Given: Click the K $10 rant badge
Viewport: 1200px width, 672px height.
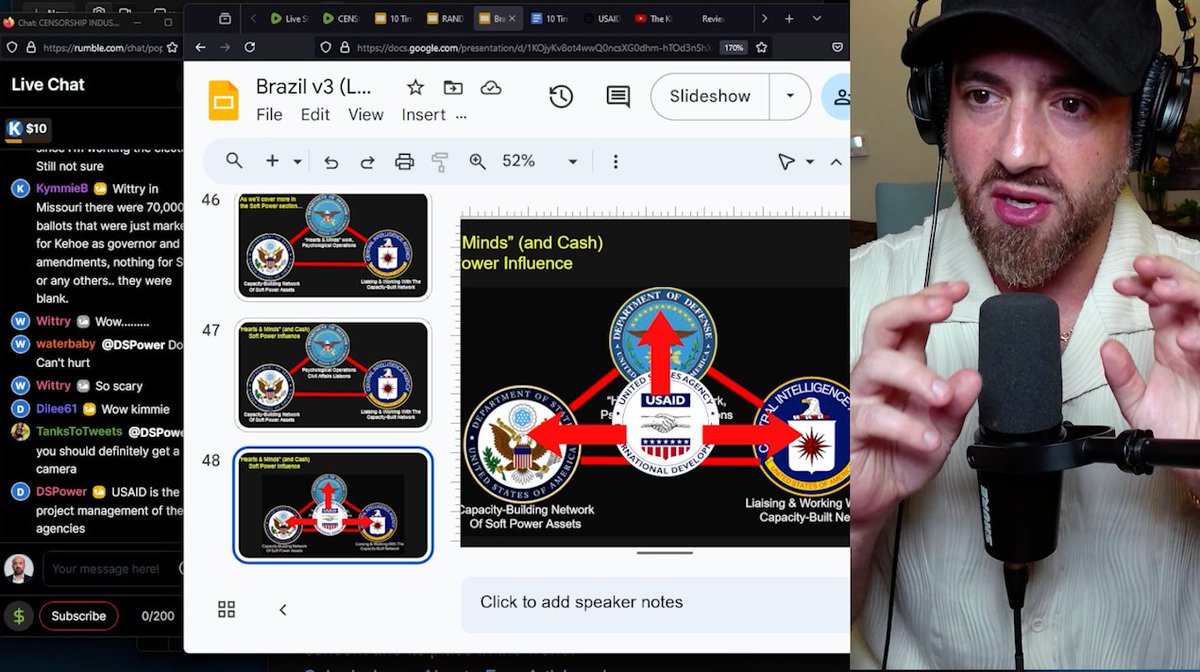Looking at the screenshot, I should (28, 128).
